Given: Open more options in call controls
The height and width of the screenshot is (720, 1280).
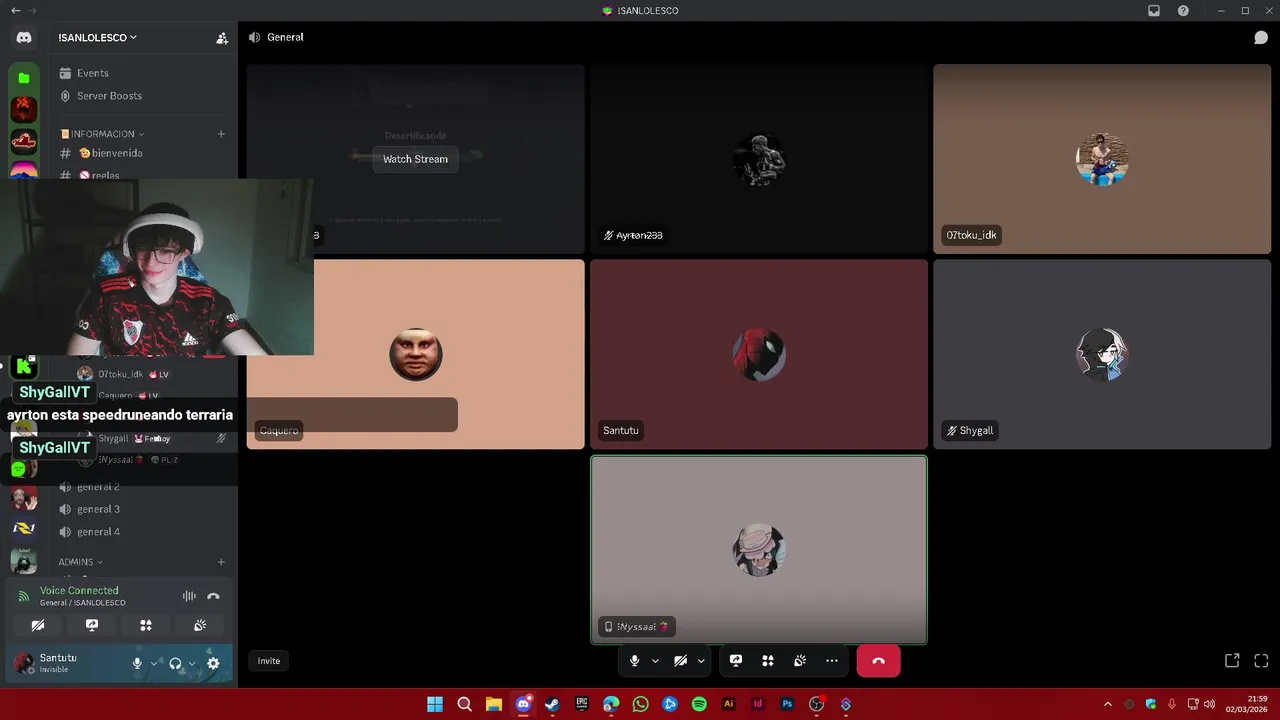Looking at the screenshot, I should (832, 661).
